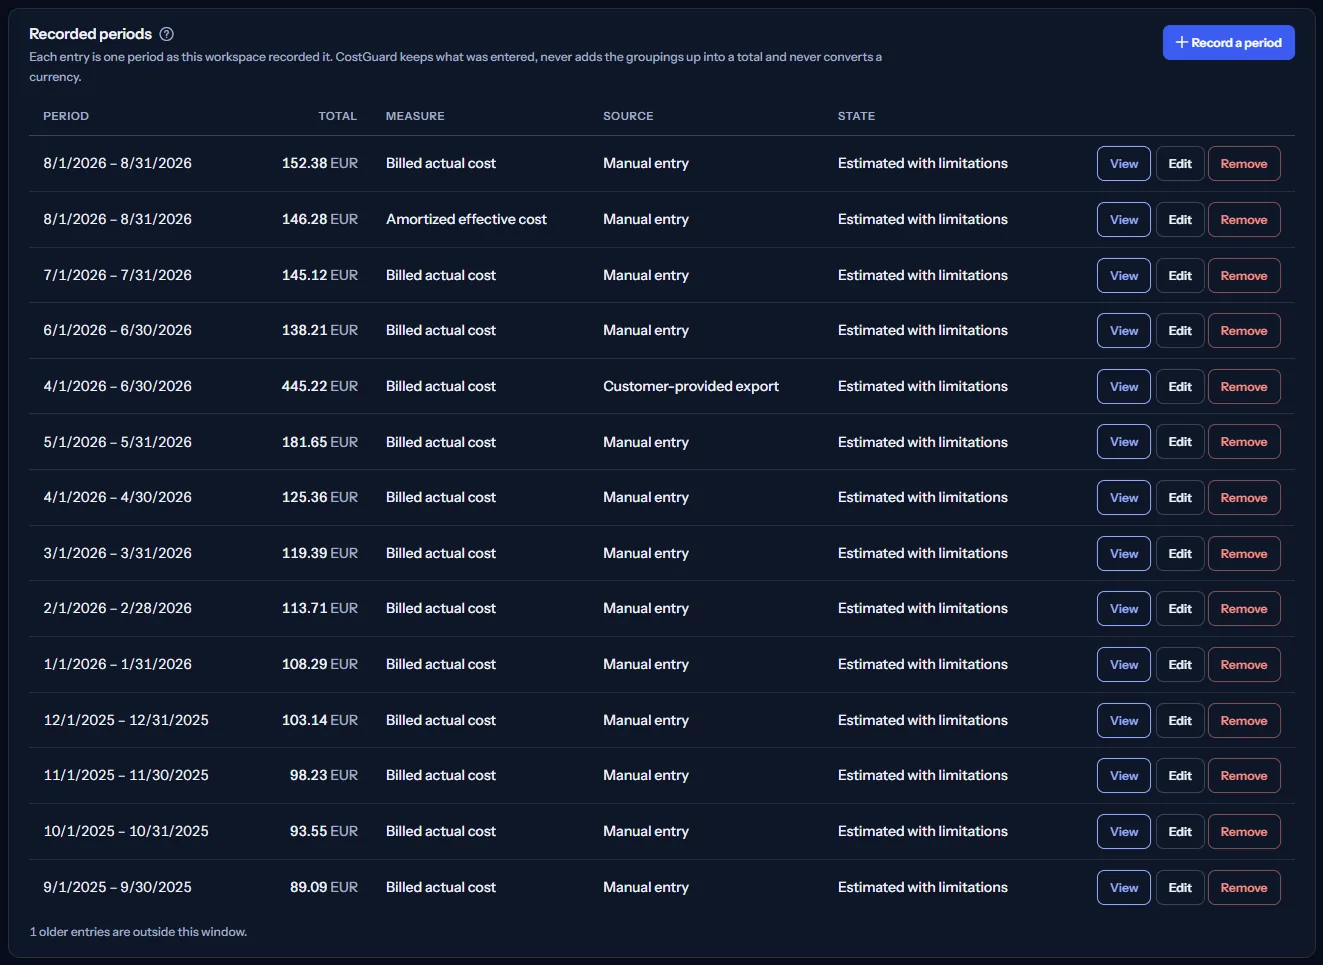Image resolution: width=1323 pixels, height=965 pixels.
Task: View the 3/1/2026 – 3/31/2026 period
Action: (x=1124, y=554)
